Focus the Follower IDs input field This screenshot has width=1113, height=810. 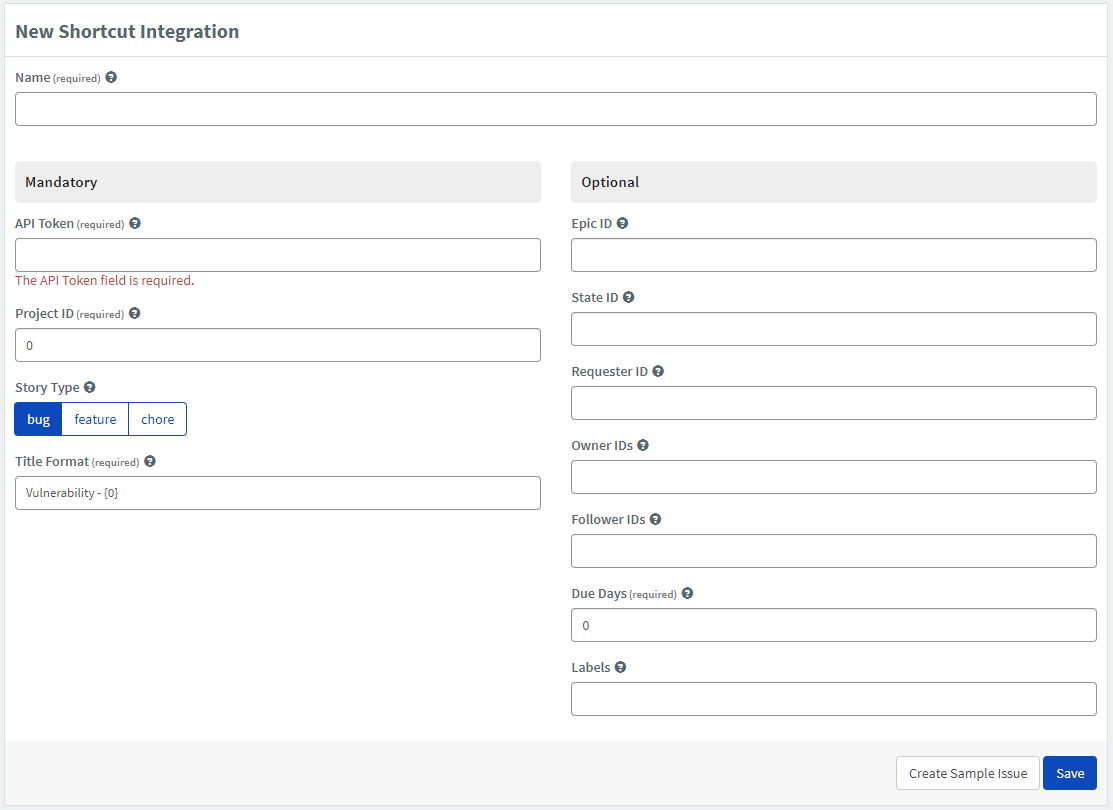click(834, 551)
